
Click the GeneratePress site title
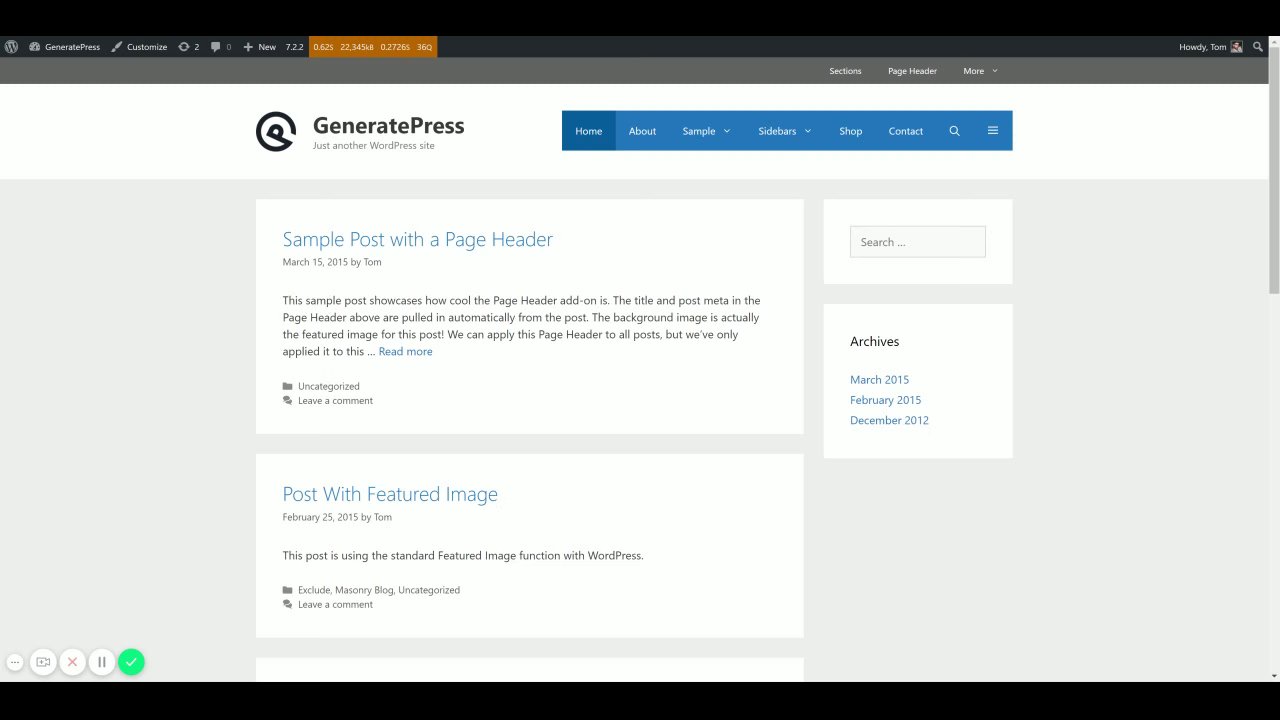coord(388,126)
